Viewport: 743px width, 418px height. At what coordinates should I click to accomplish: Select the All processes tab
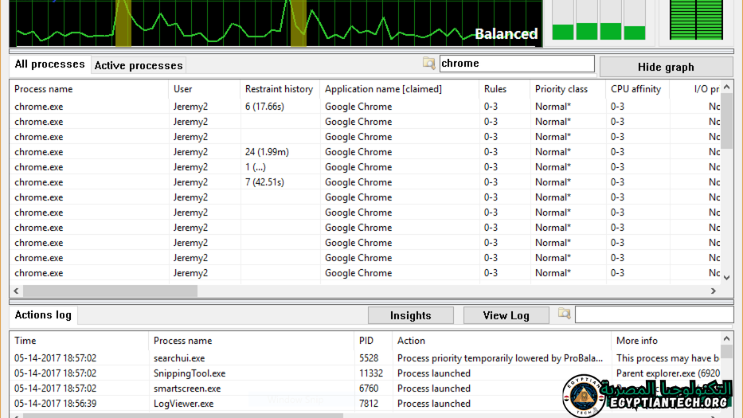click(x=50, y=65)
